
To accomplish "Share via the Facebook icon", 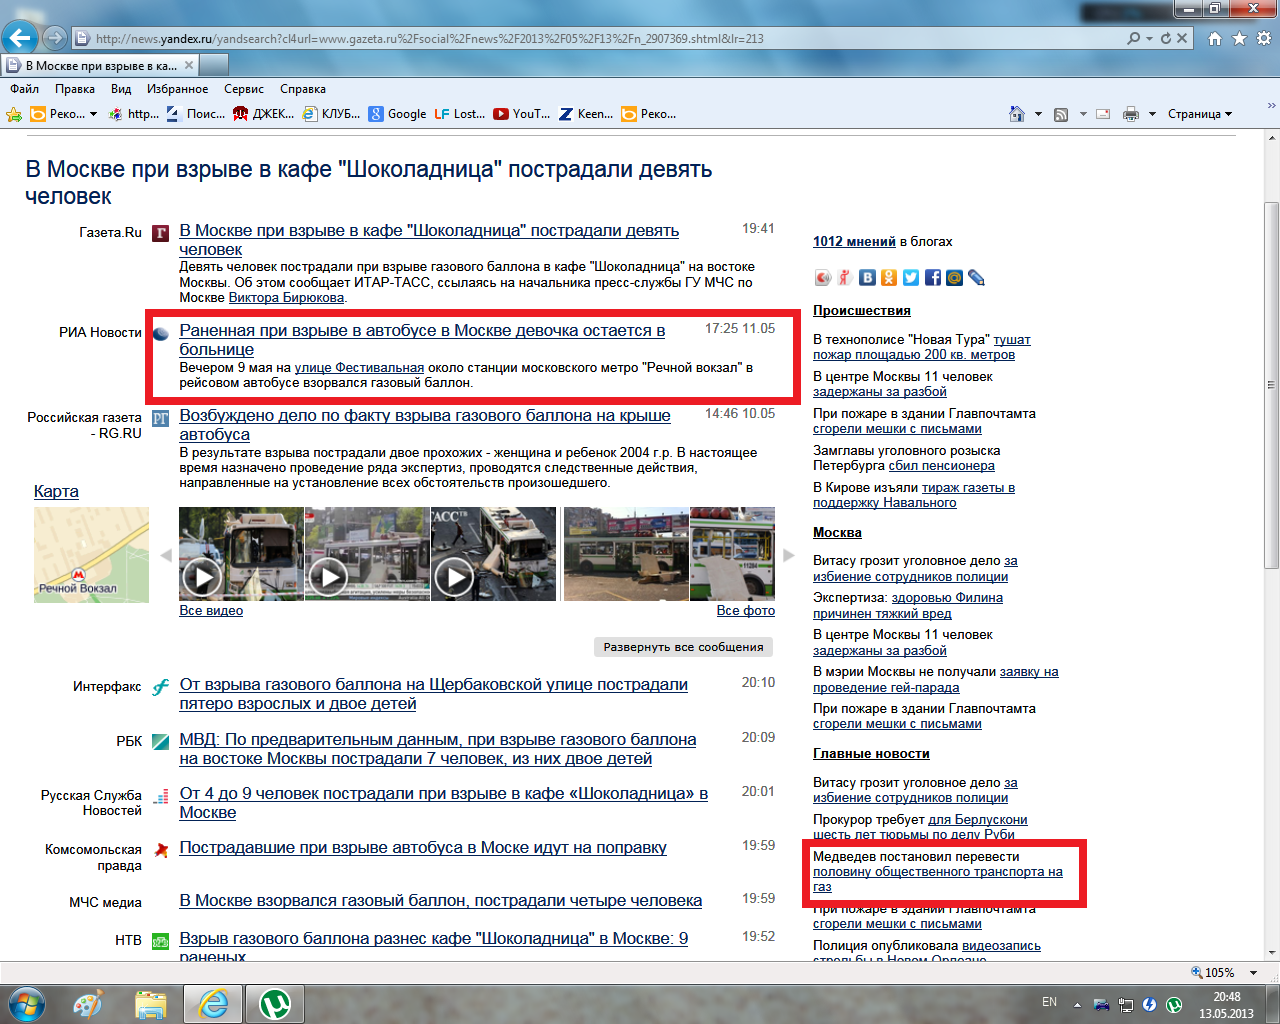I will pyautogui.click(x=933, y=278).
